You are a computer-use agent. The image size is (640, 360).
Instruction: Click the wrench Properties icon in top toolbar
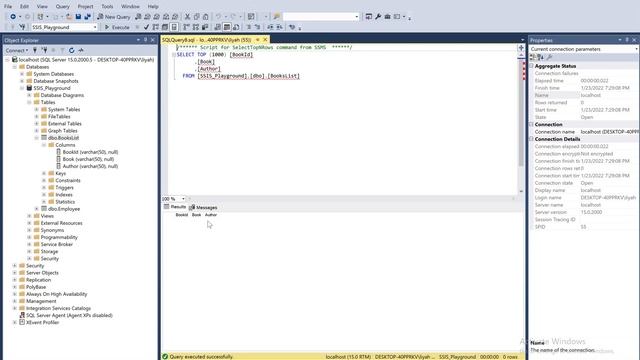click(x=378, y=17)
